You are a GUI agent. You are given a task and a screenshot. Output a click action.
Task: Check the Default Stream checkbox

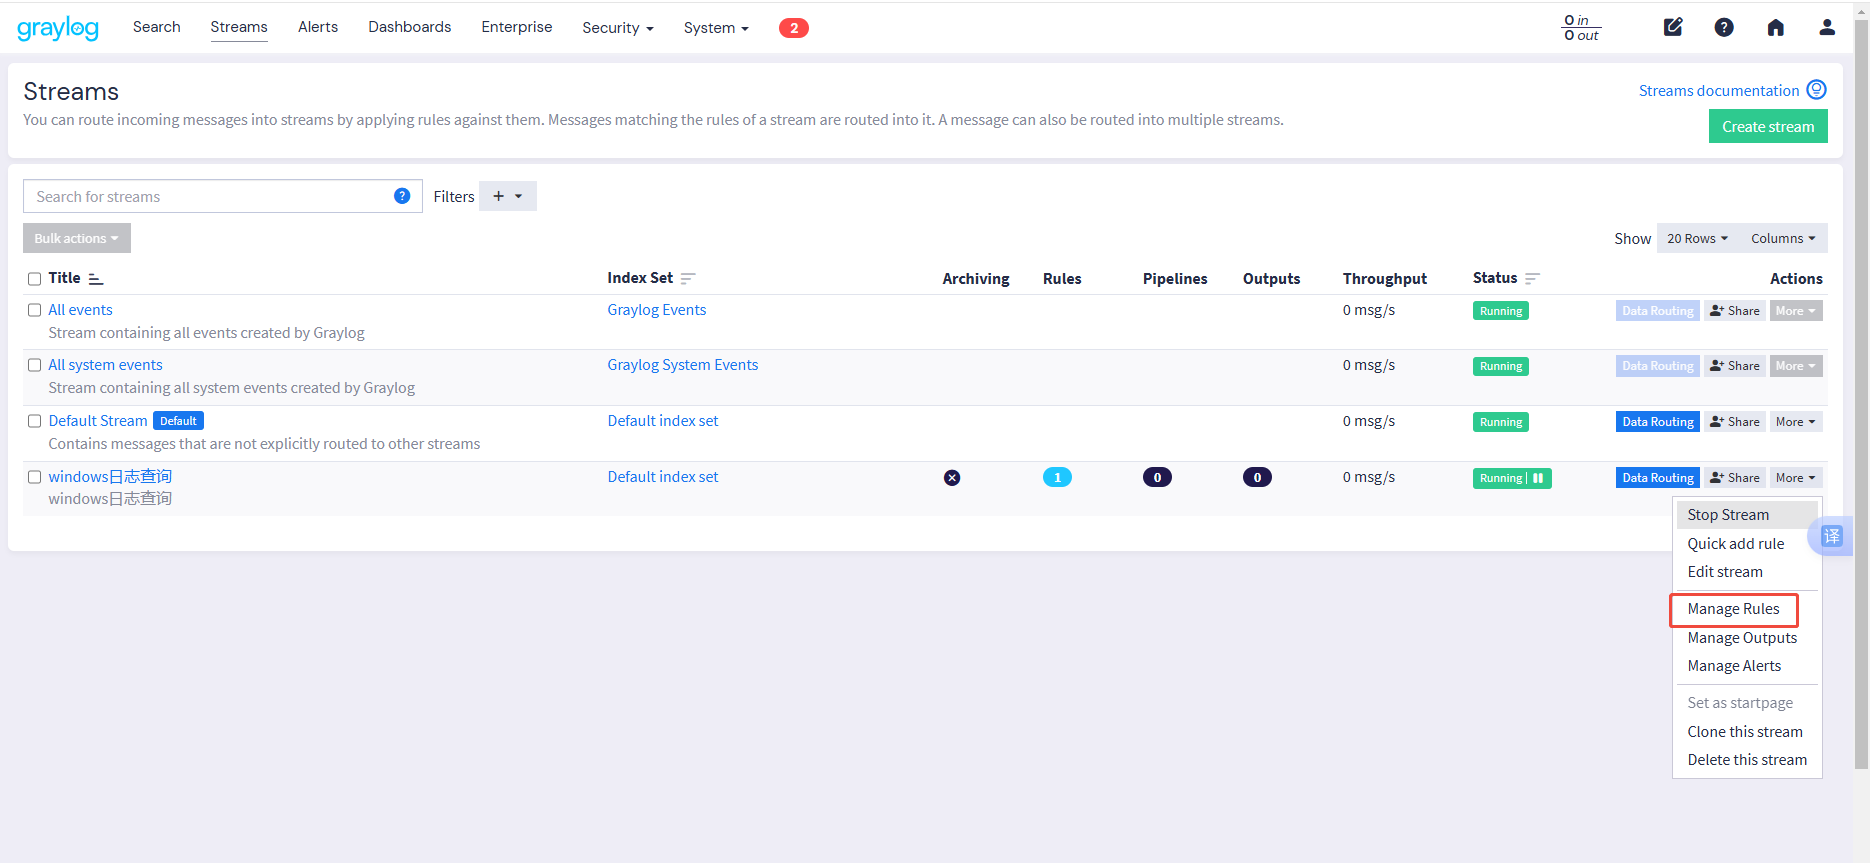click(34, 421)
